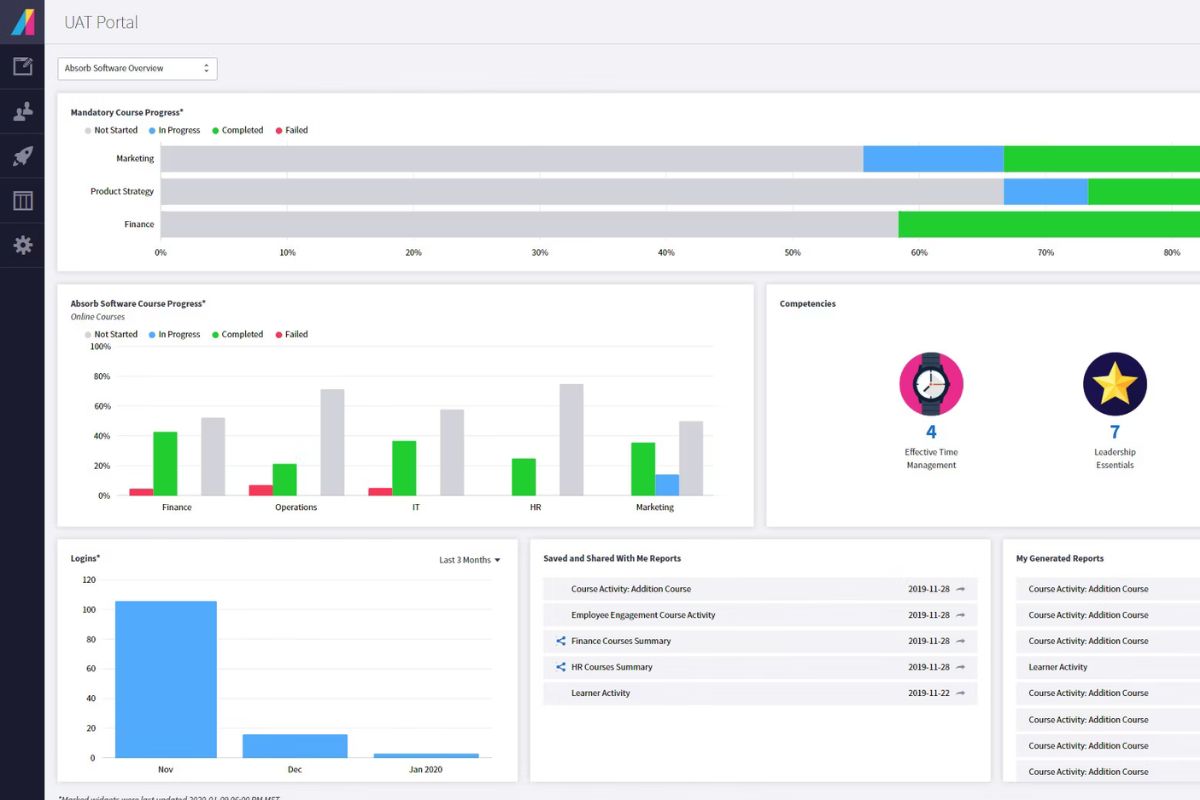Toggle In Progress legend in Absorb Software Course Progress
This screenshot has height=800, width=1200.
click(x=174, y=334)
